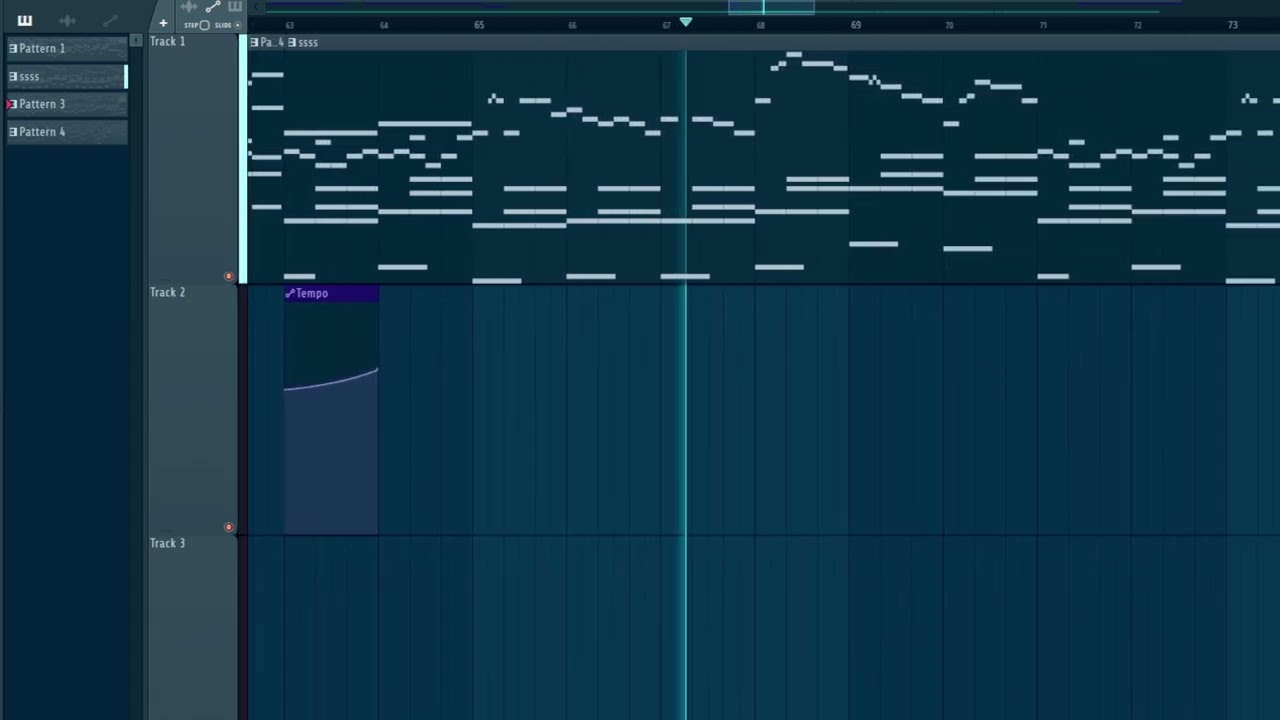Select Pattern 4 in the picker
The width and height of the screenshot is (1280, 720).
pos(67,132)
